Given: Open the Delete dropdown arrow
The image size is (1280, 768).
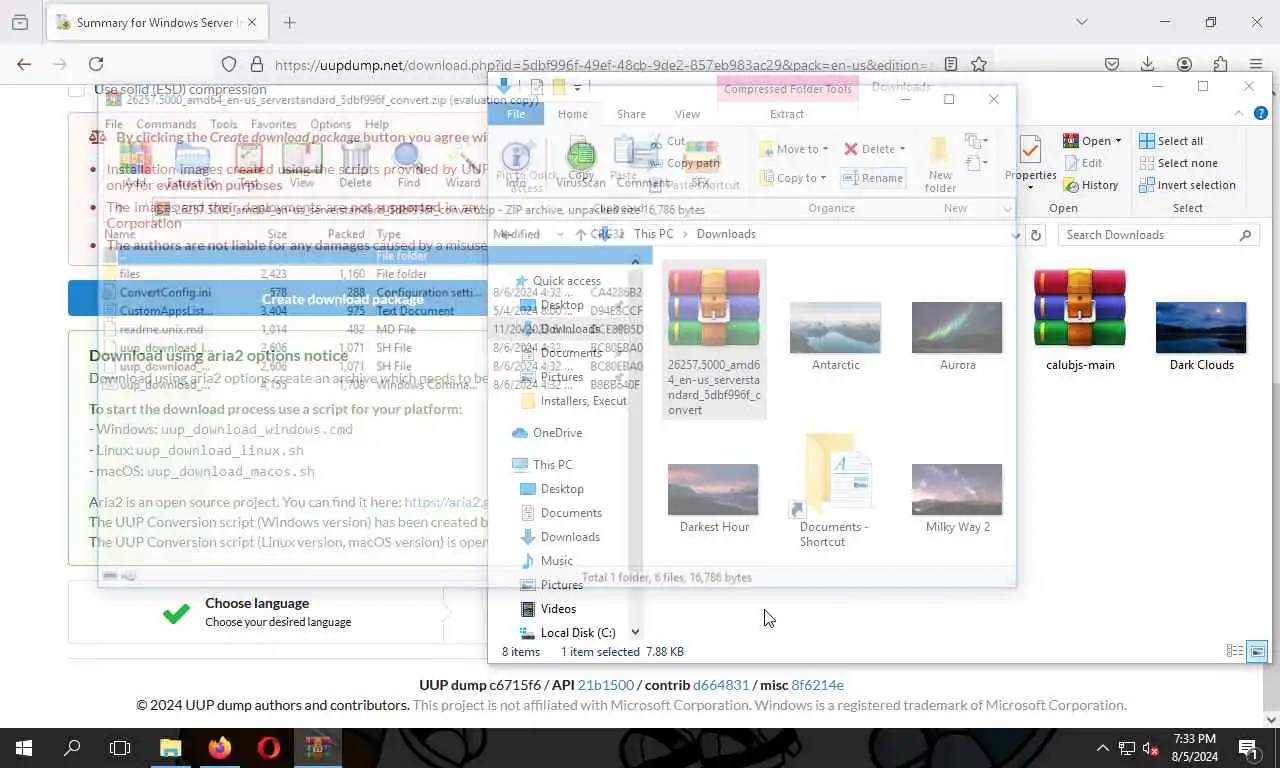Looking at the screenshot, I should [901, 149].
